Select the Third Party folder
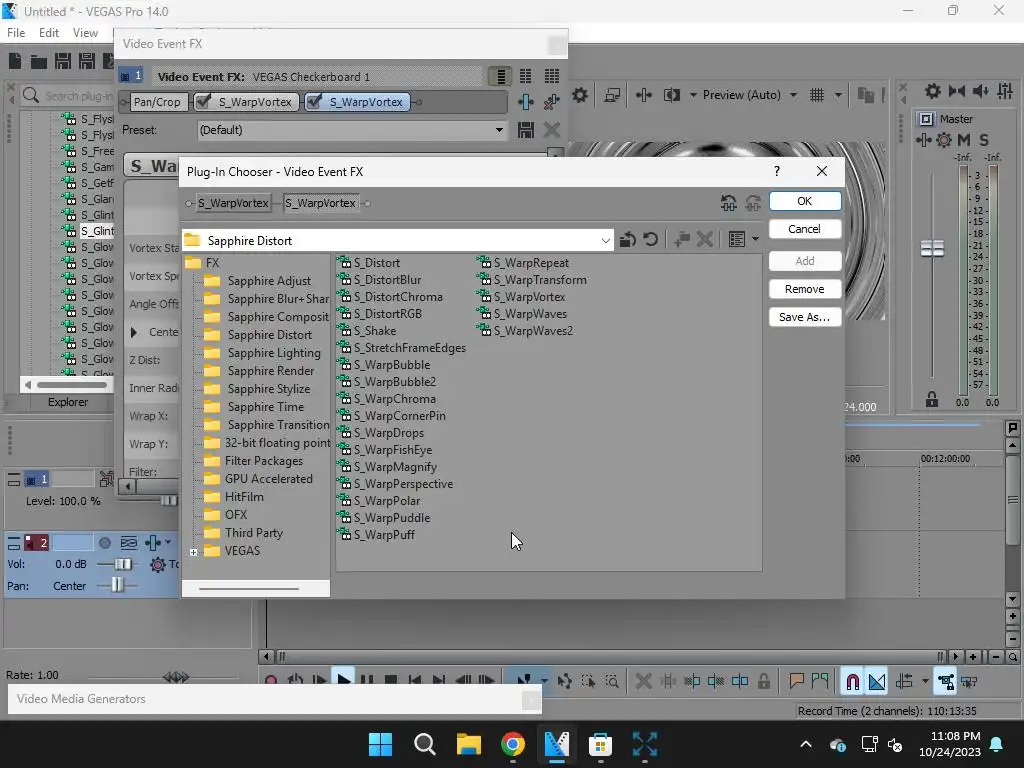 point(254,533)
